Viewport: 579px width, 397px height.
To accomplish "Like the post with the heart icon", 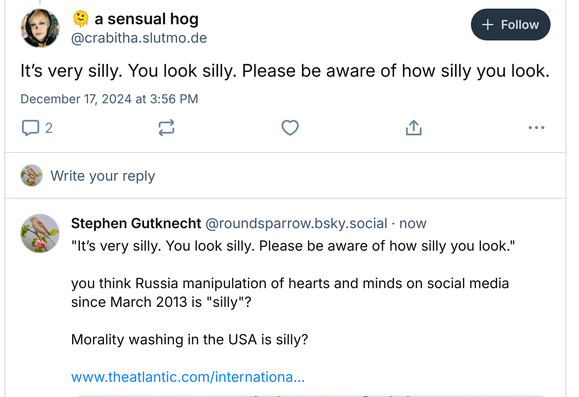I will 290,128.
